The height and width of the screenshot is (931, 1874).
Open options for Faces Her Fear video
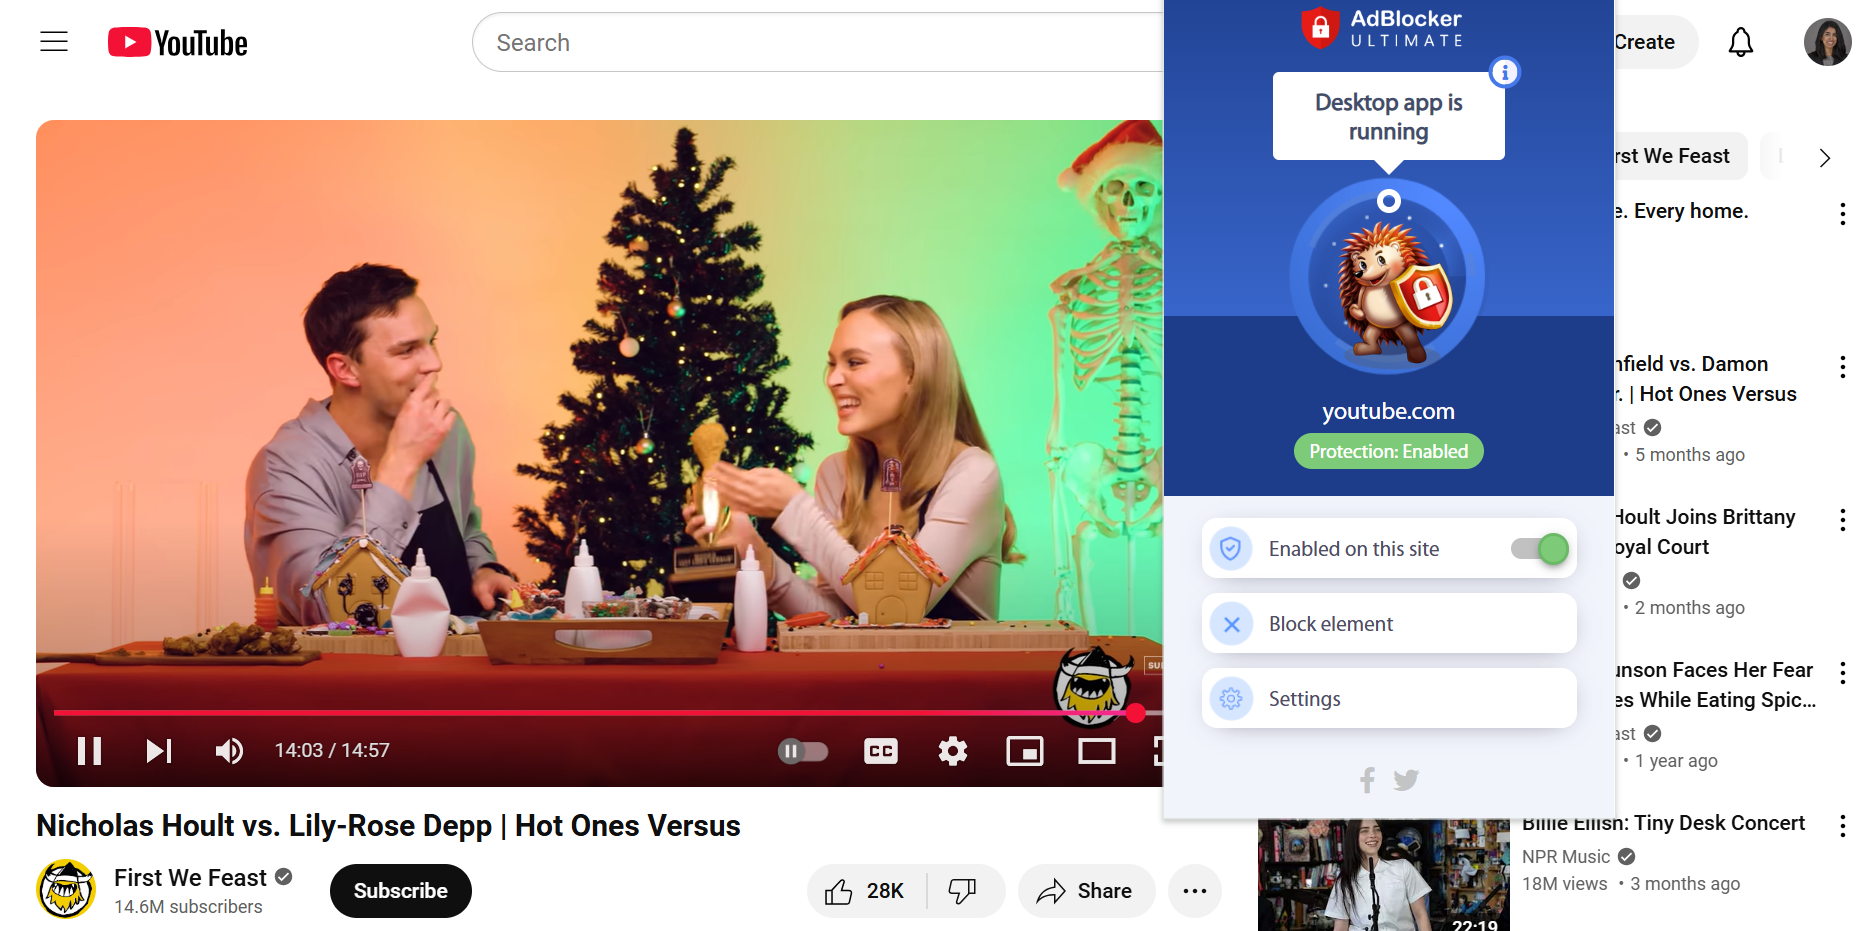pyautogui.click(x=1842, y=673)
